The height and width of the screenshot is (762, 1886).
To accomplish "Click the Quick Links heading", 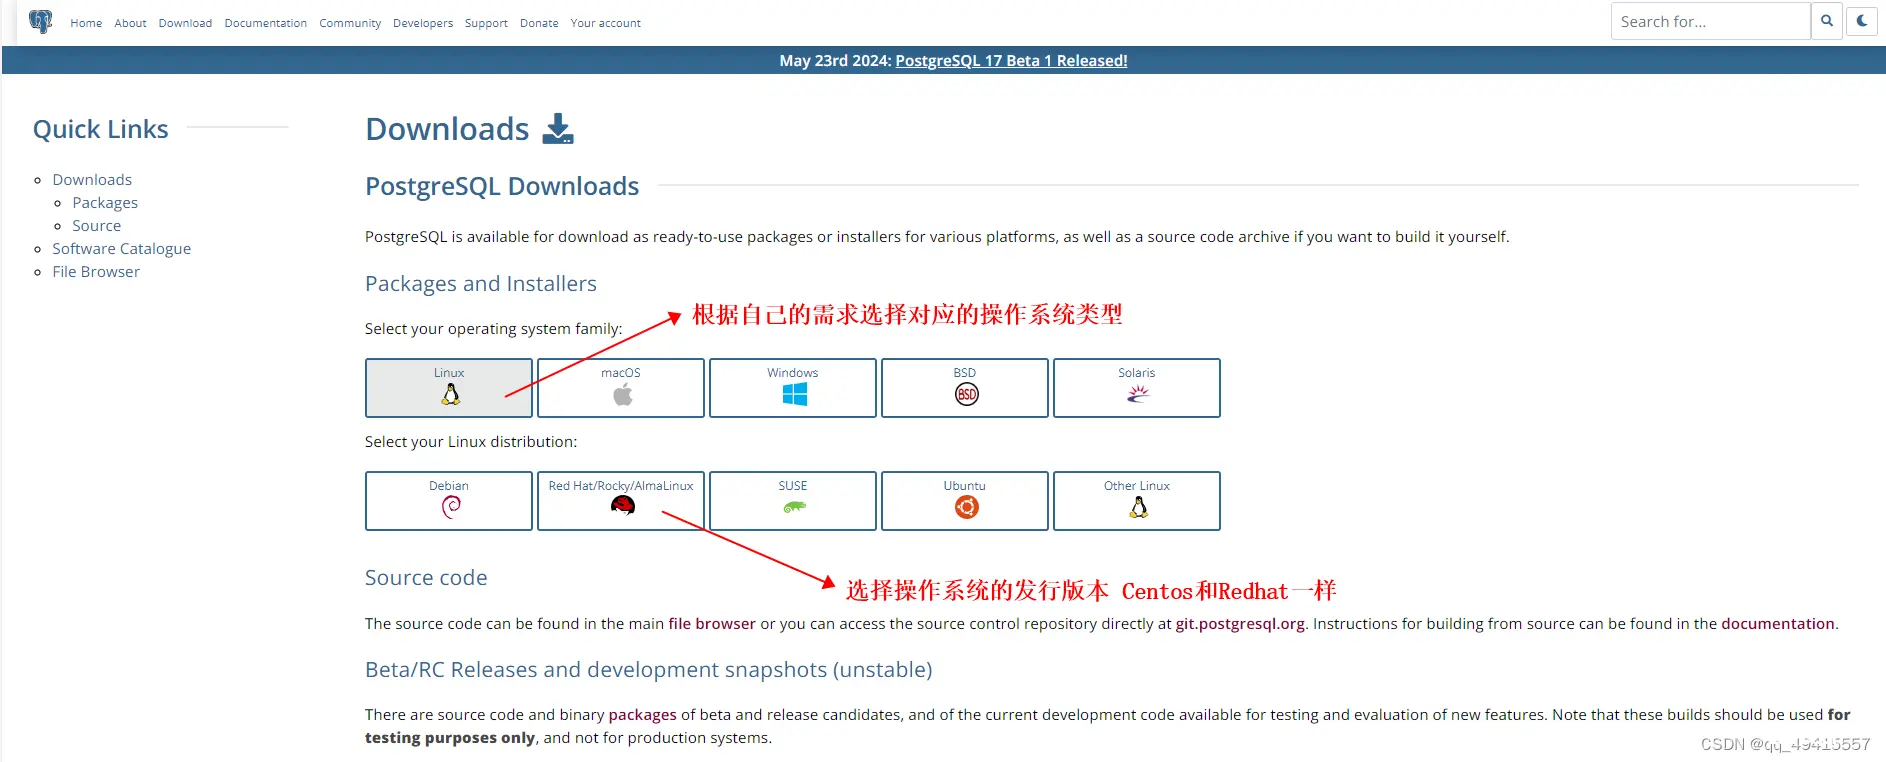I will [101, 129].
